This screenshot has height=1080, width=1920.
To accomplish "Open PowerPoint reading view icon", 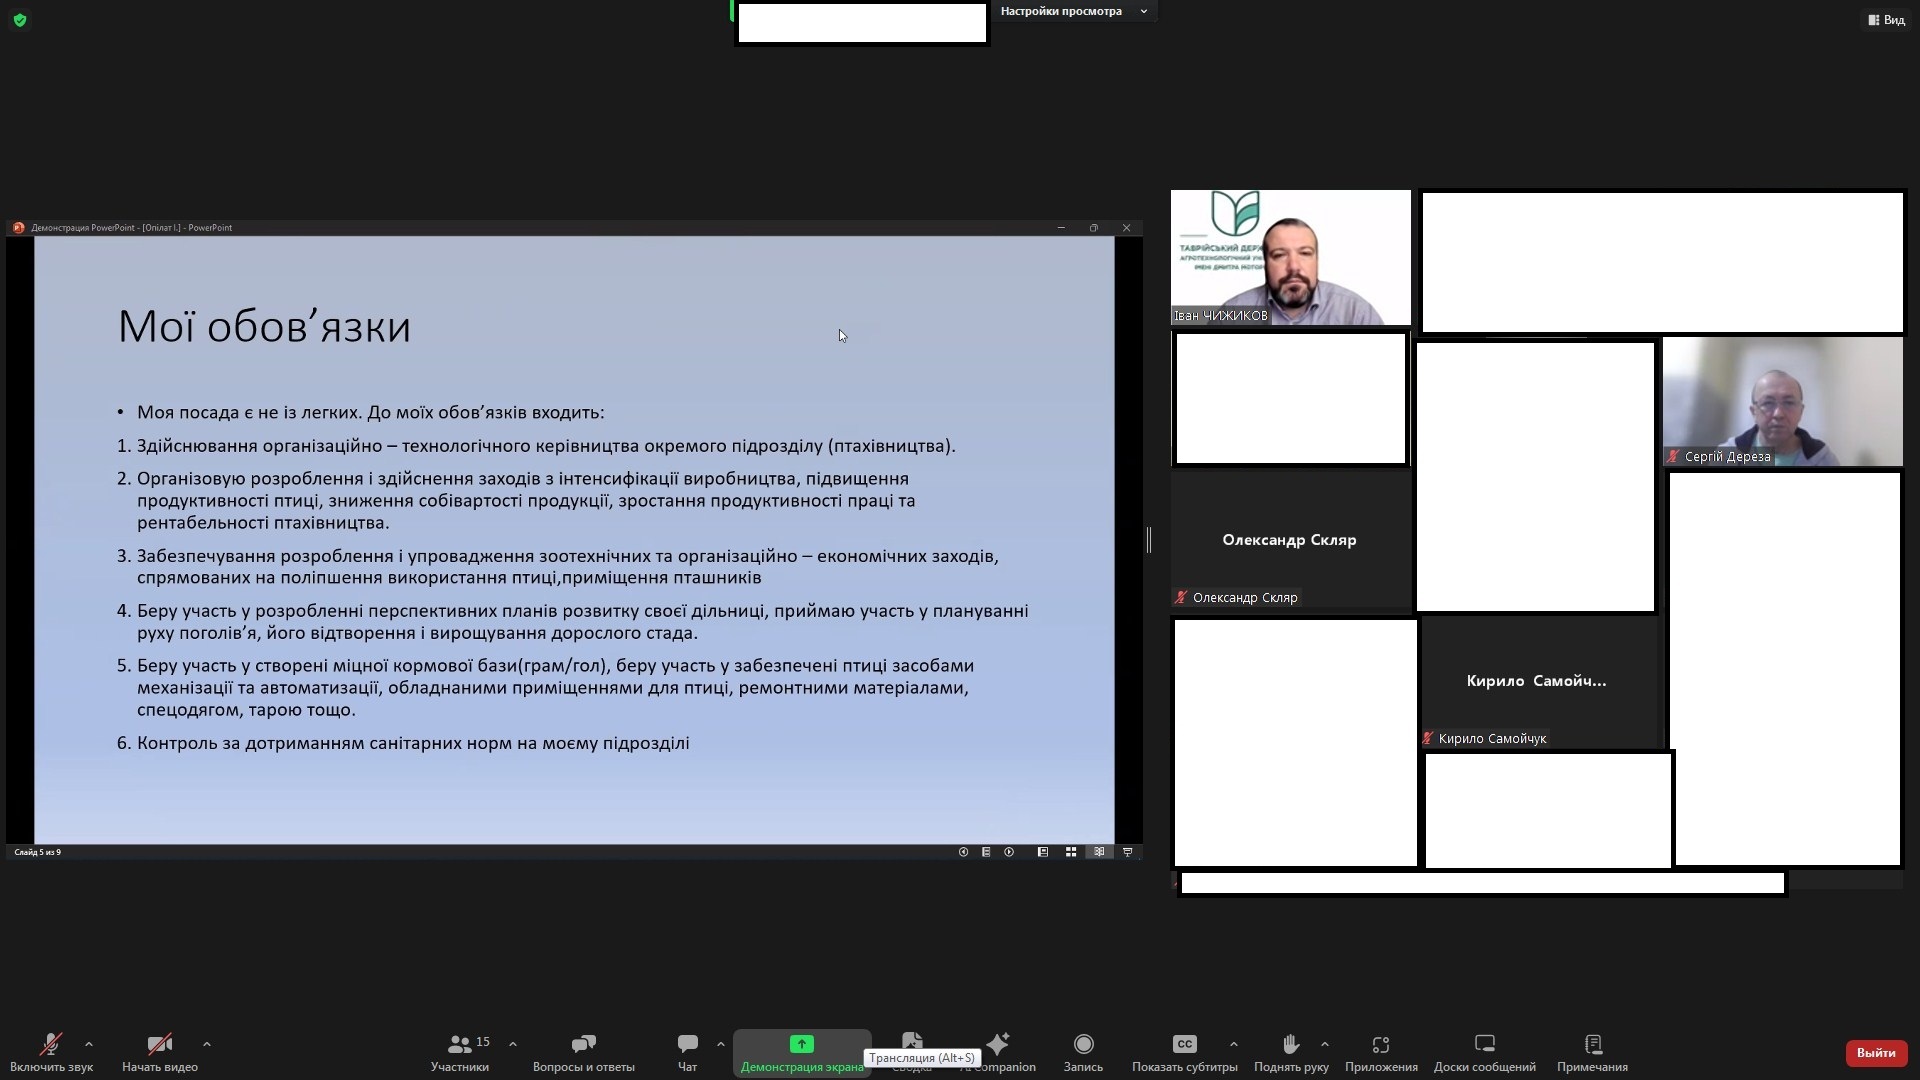I will click(1099, 852).
